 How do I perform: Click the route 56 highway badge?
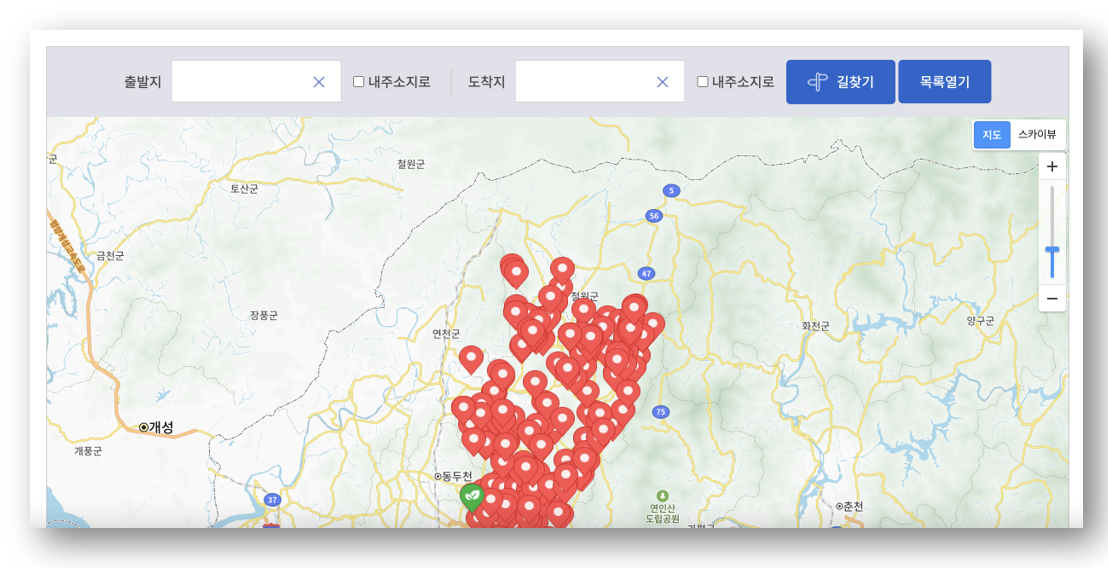coord(654,216)
